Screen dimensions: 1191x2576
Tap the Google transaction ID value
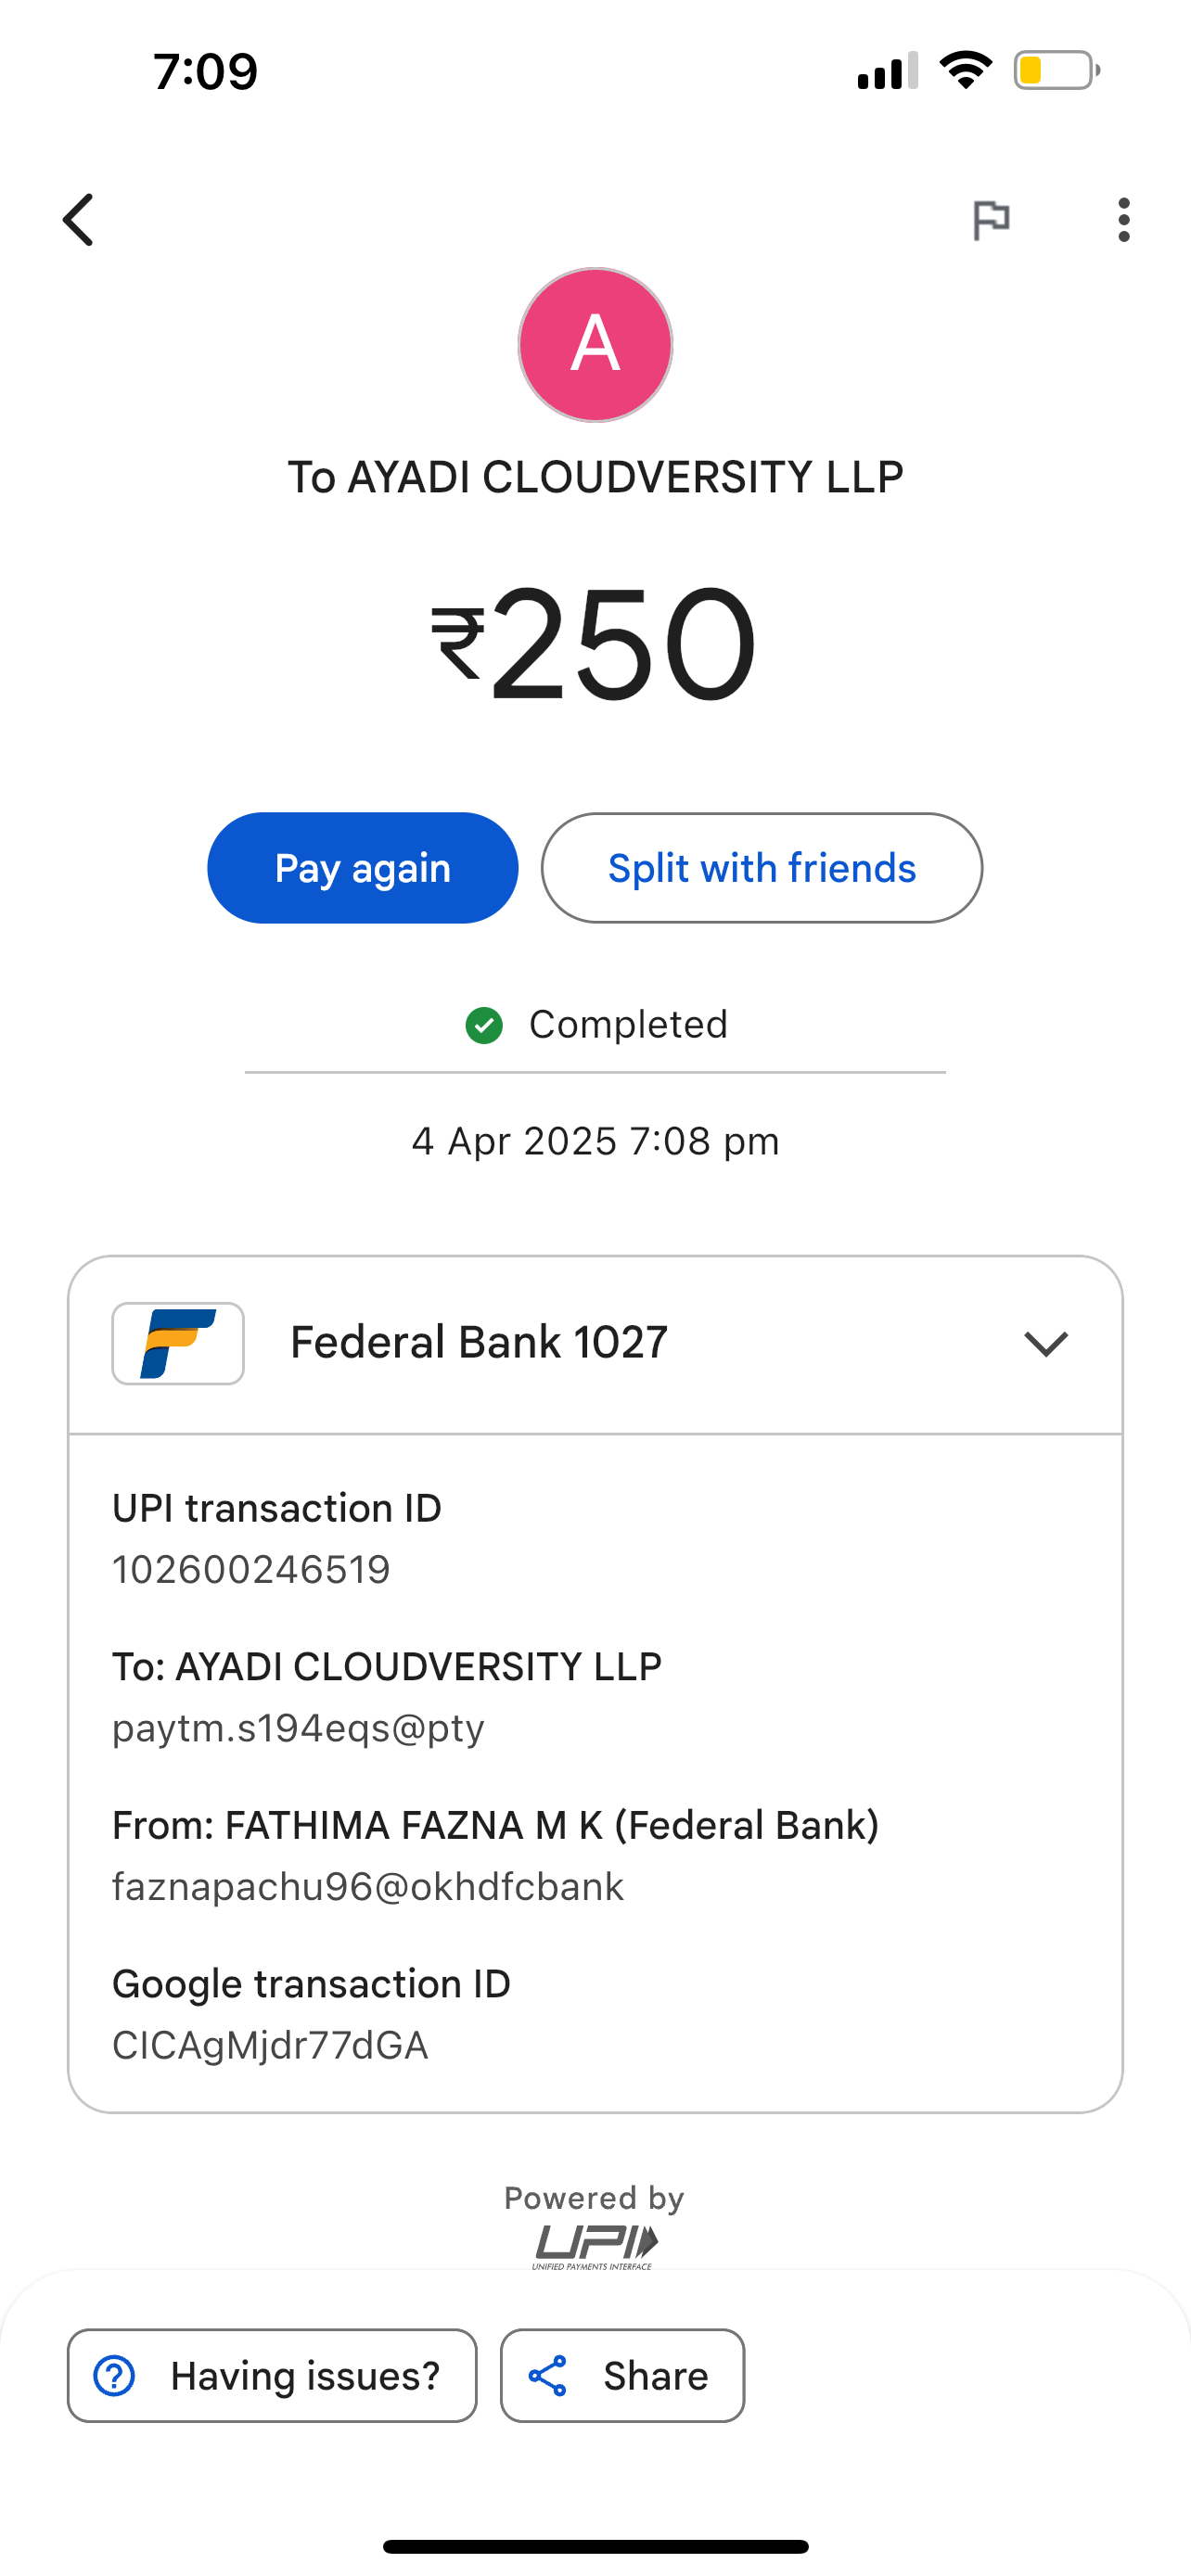(x=270, y=2046)
